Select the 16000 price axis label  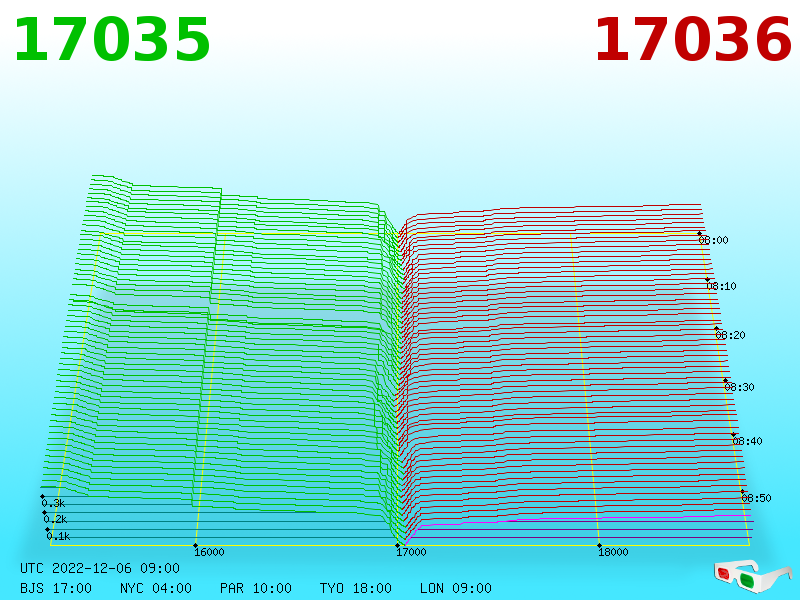pos(209,552)
